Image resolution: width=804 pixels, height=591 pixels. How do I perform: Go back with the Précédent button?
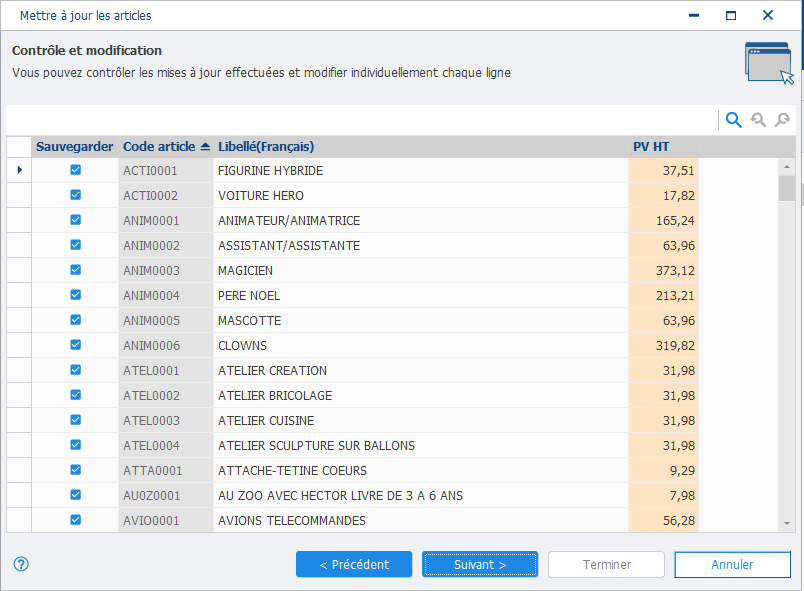(x=354, y=564)
